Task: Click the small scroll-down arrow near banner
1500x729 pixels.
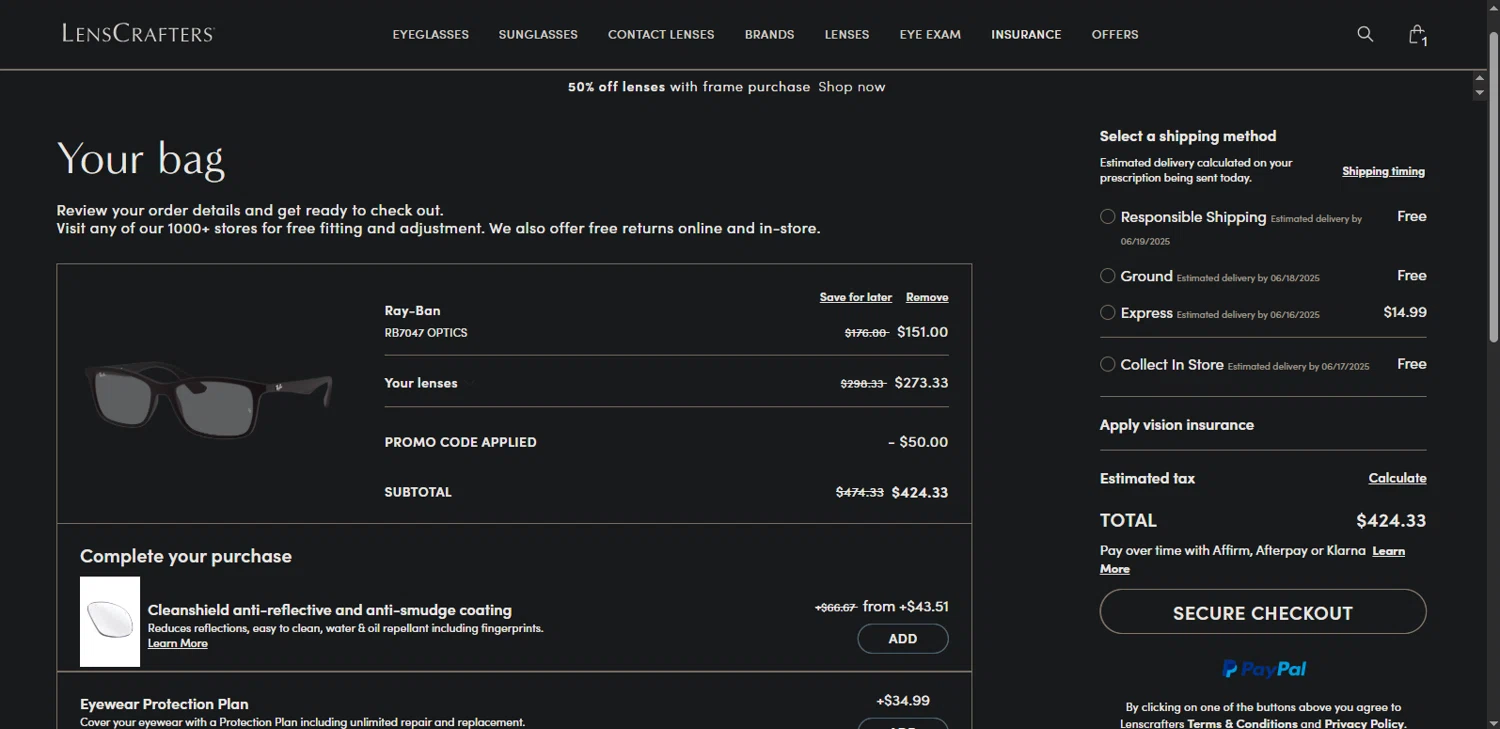Action: click(x=1480, y=93)
